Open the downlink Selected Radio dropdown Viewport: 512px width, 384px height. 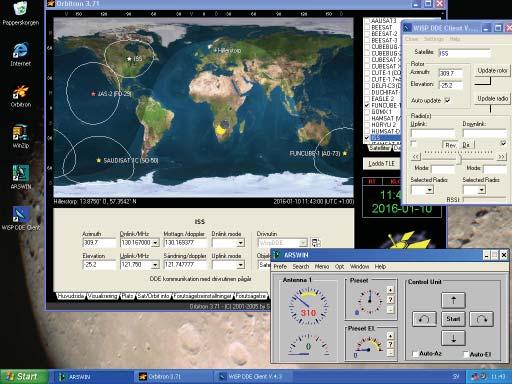coord(481,190)
